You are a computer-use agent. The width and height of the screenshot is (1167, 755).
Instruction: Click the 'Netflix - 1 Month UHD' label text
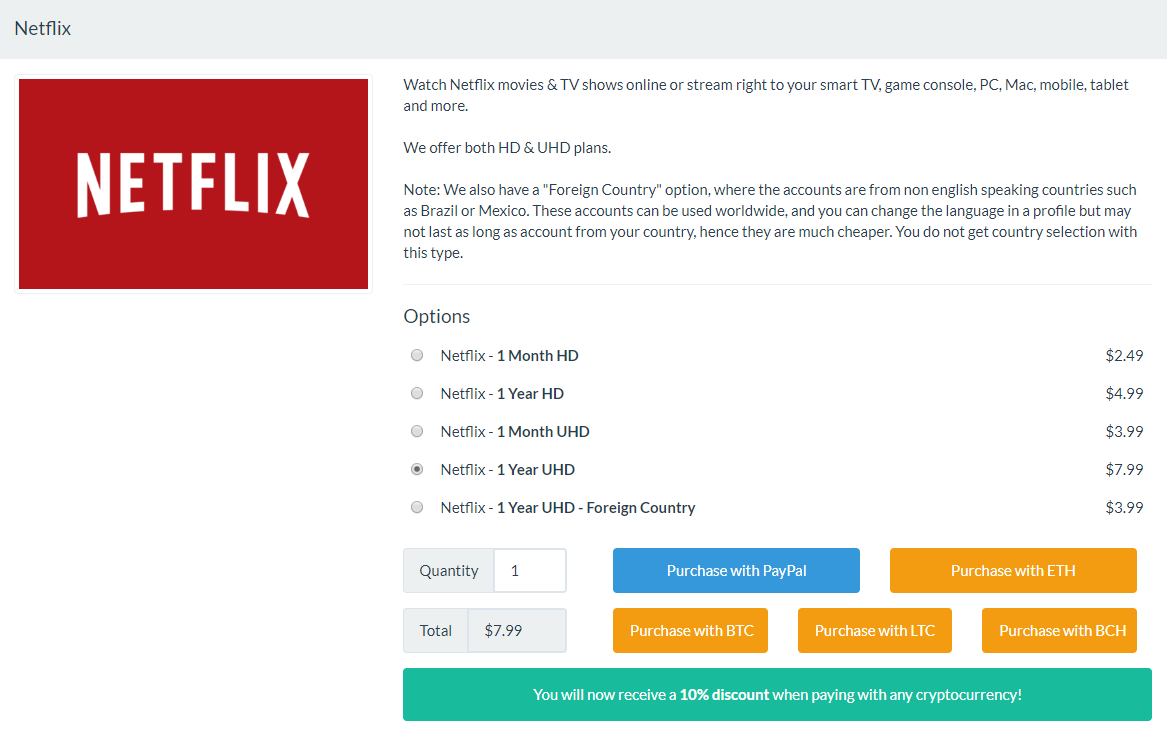(515, 431)
